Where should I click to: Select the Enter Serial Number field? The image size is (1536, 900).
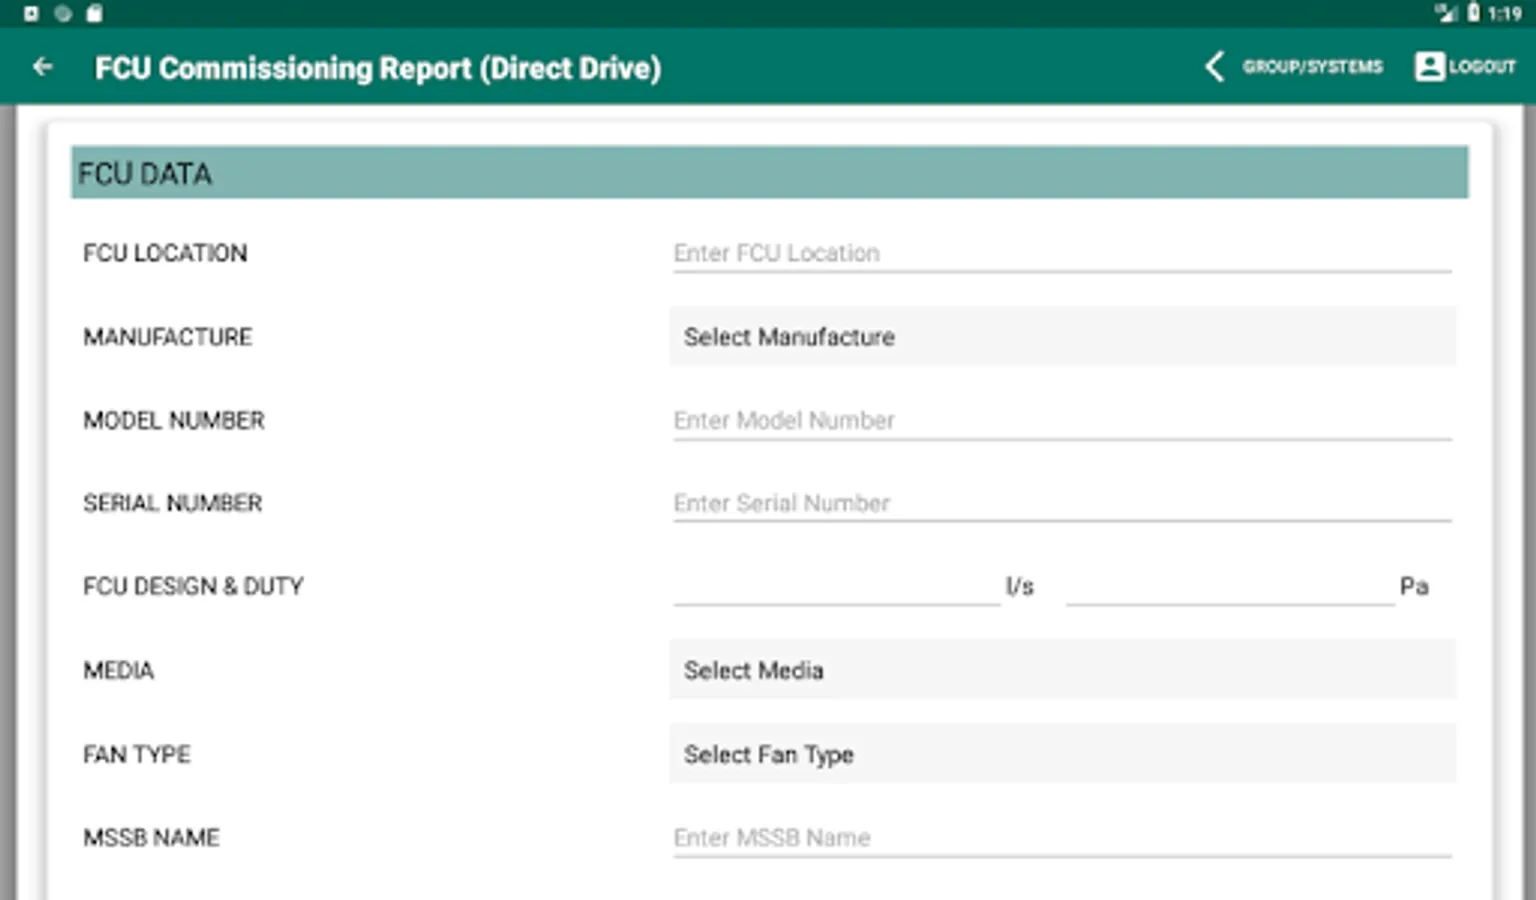tap(1062, 503)
